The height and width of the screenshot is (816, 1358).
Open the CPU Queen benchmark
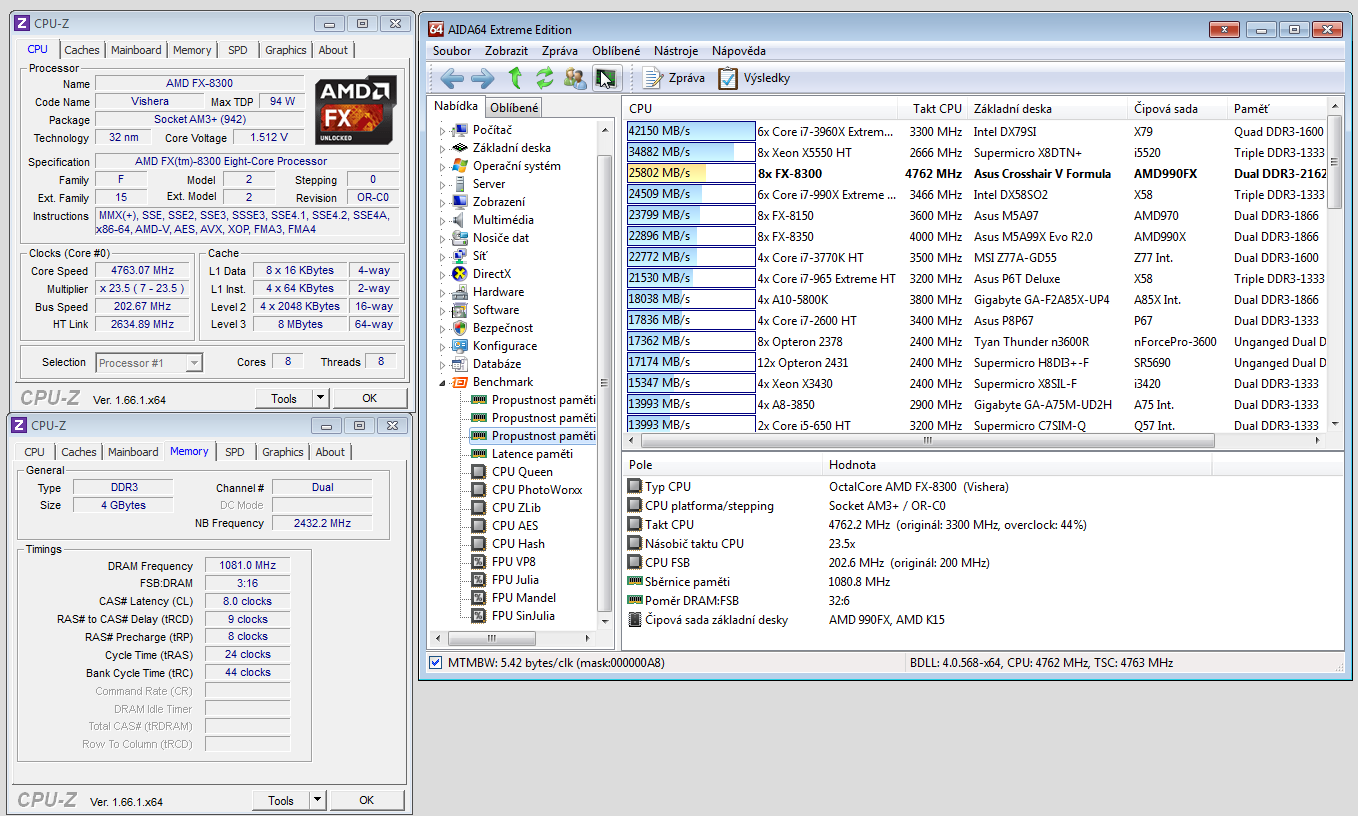(522, 472)
